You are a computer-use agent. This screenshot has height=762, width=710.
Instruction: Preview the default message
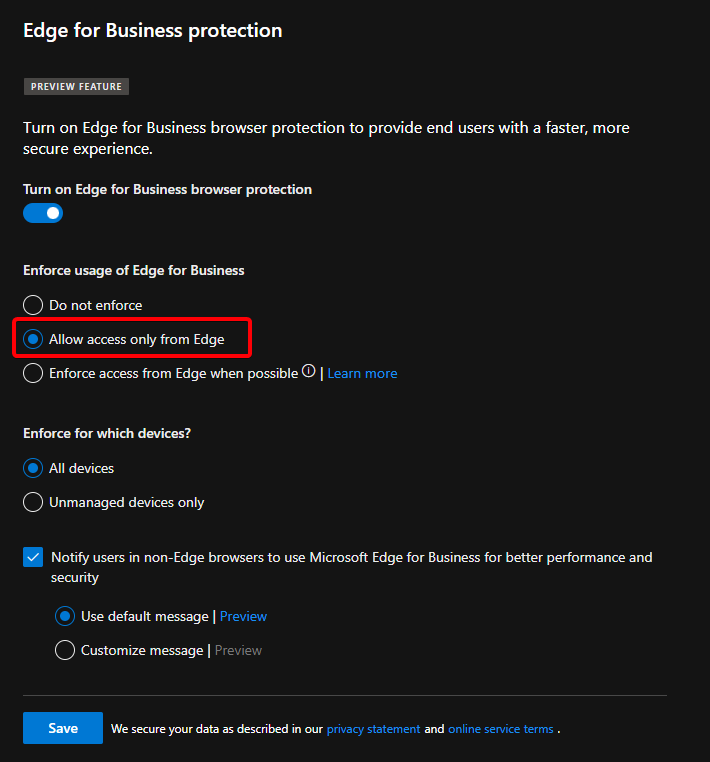pos(243,616)
